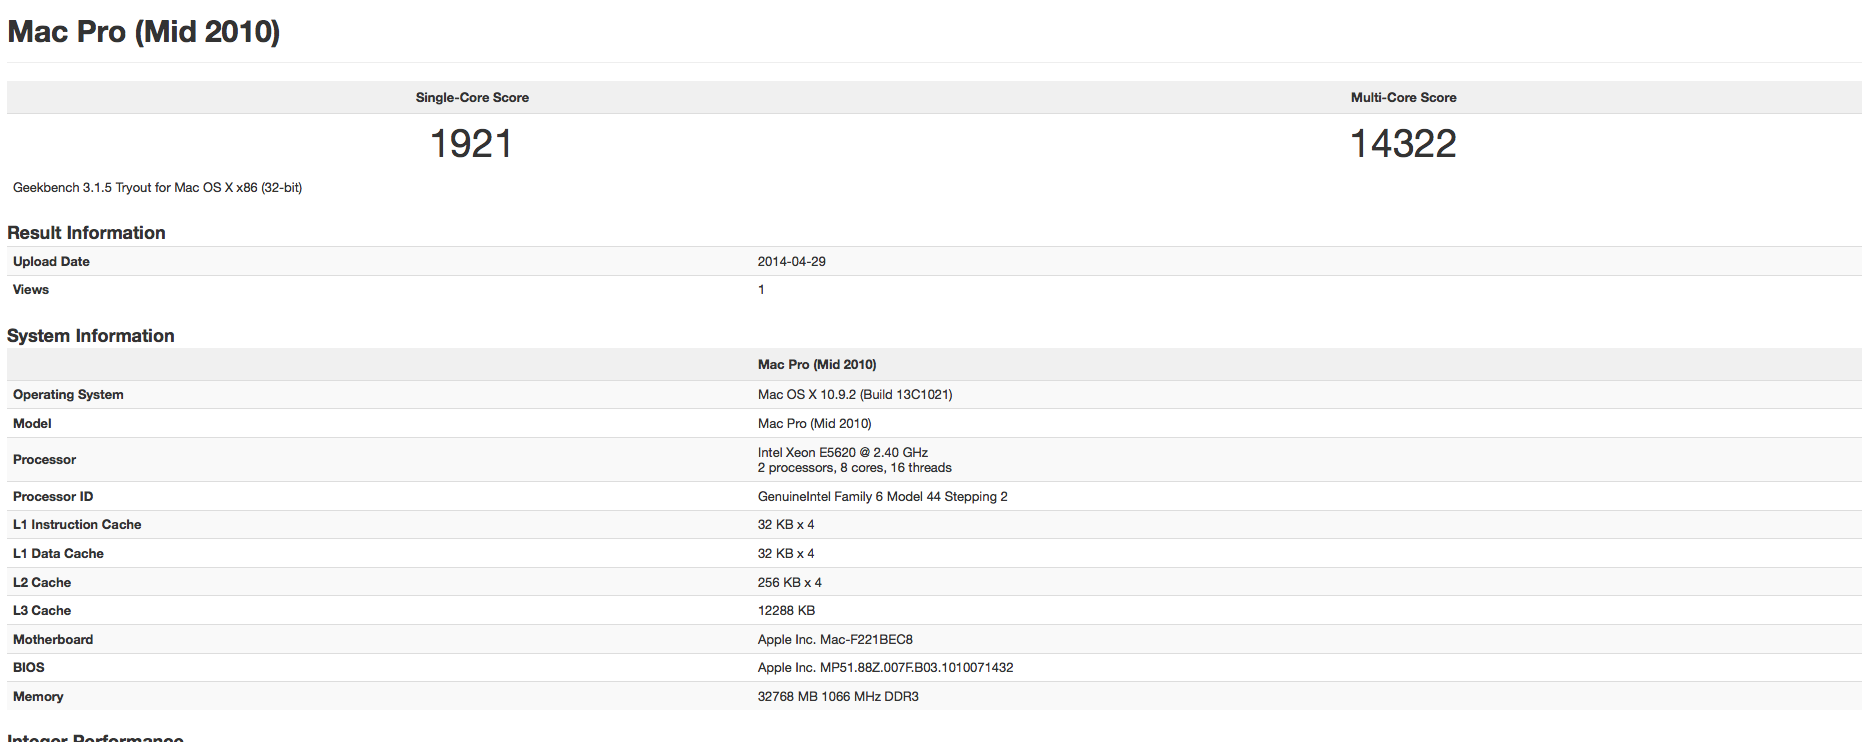This screenshot has height=742, width=1862.
Task: Select 'Intel Xeon E5620 @ 2.40 GHz' text
Action: (843, 453)
